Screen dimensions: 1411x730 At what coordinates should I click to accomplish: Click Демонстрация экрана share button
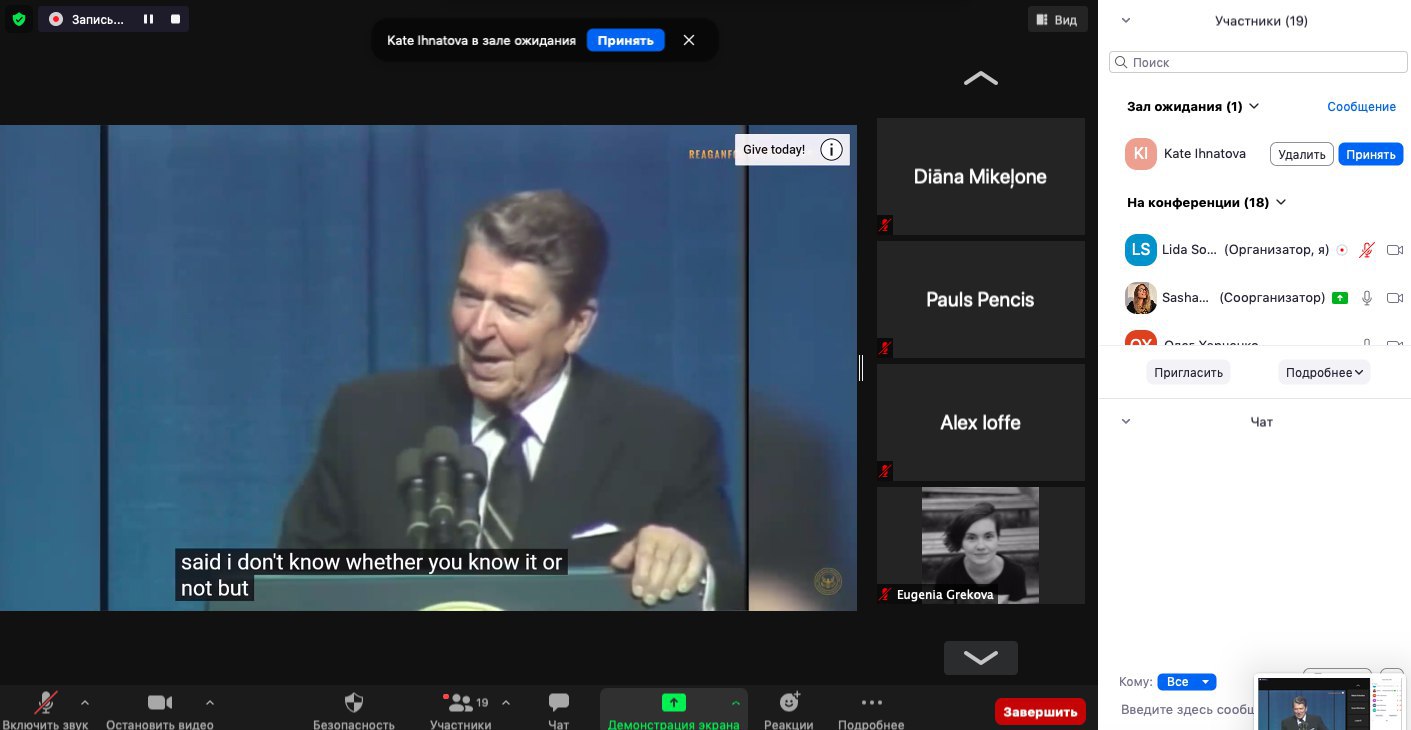pyautogui.click(x=674, y=710)
